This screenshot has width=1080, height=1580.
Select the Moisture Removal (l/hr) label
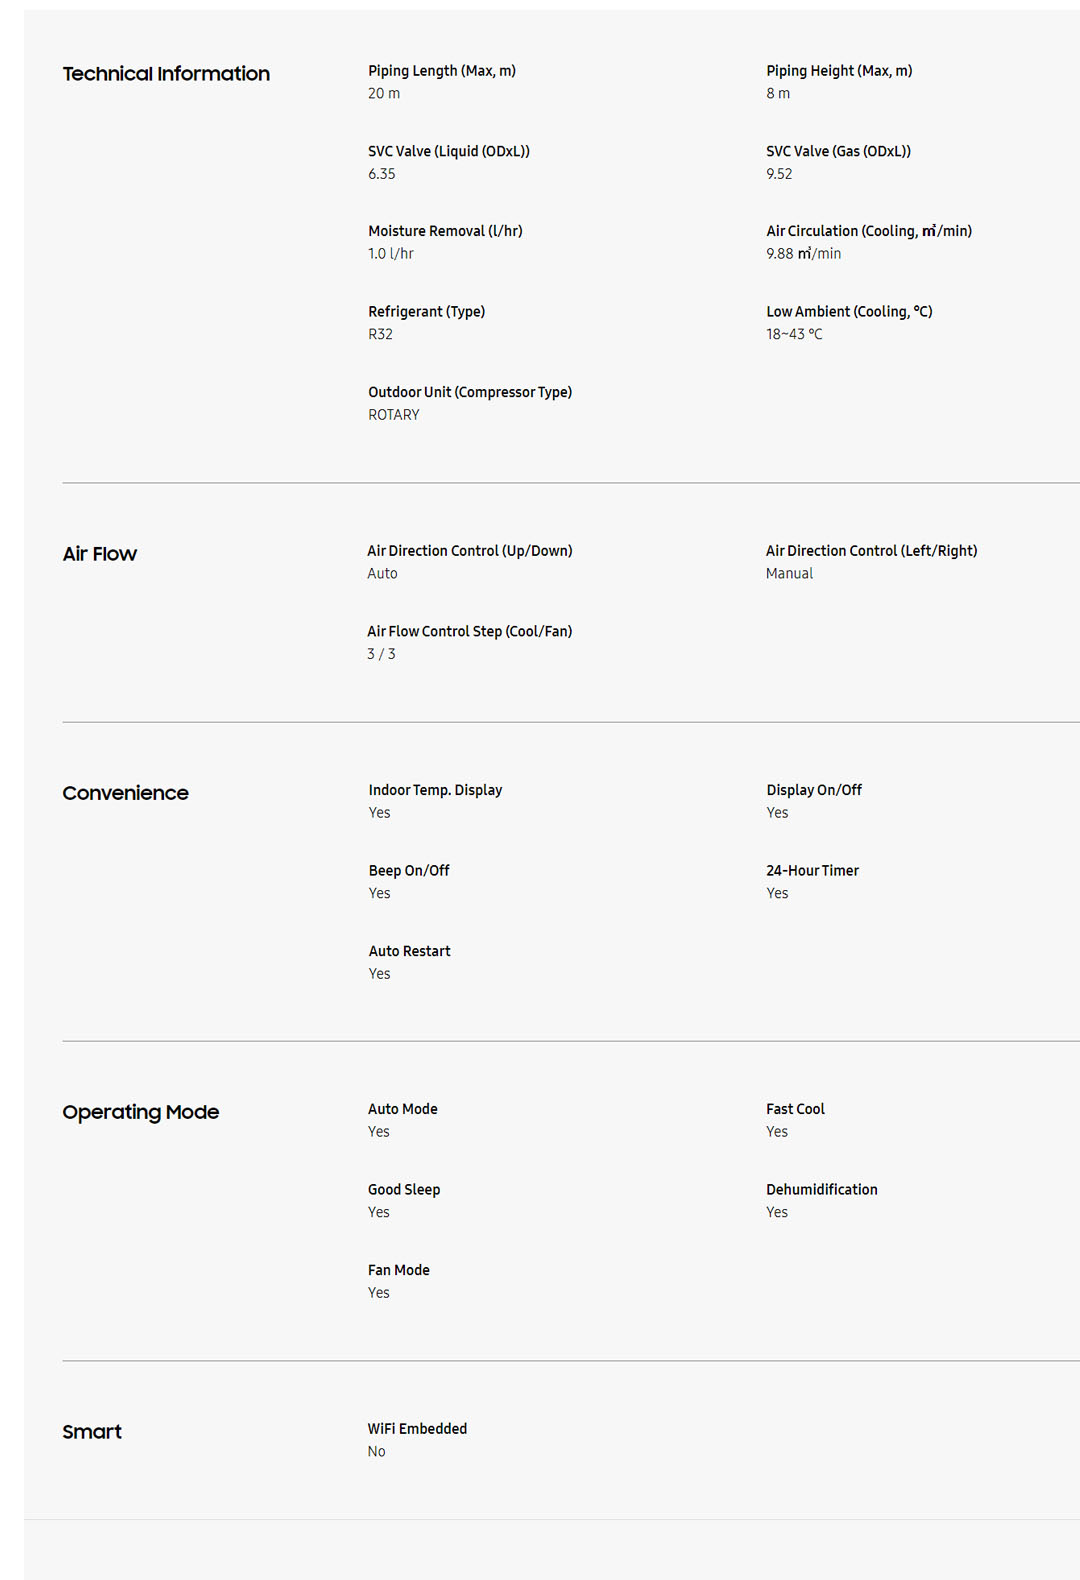(x=445, y=231)
